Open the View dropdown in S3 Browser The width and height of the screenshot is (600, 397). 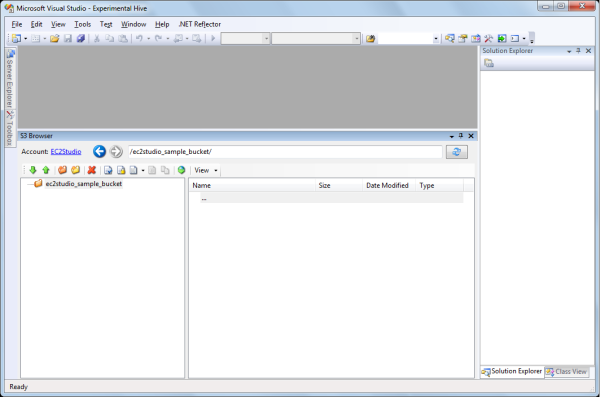(x=206, y=170)
